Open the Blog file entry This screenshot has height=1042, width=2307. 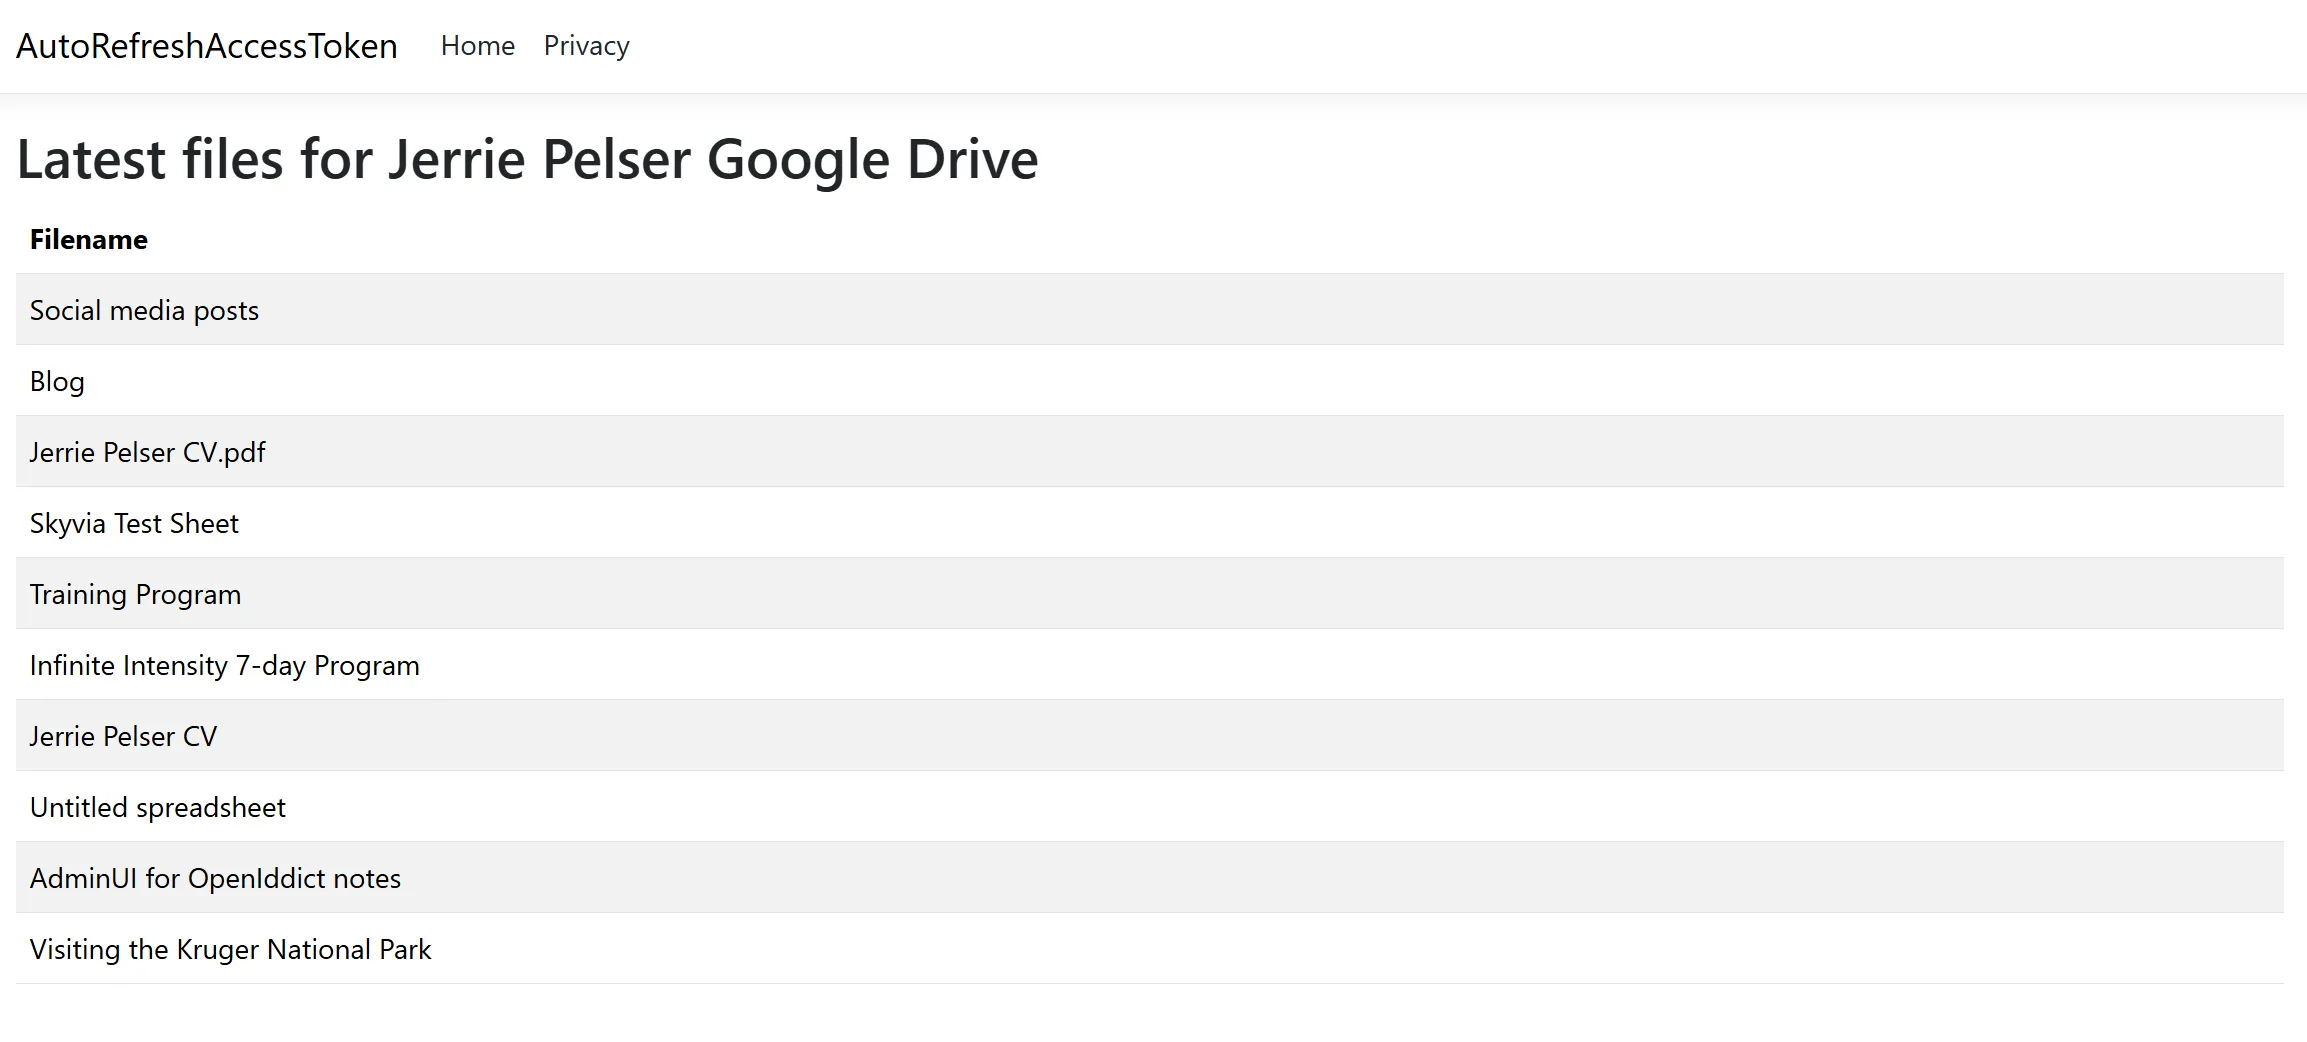[x=57, y=381]
